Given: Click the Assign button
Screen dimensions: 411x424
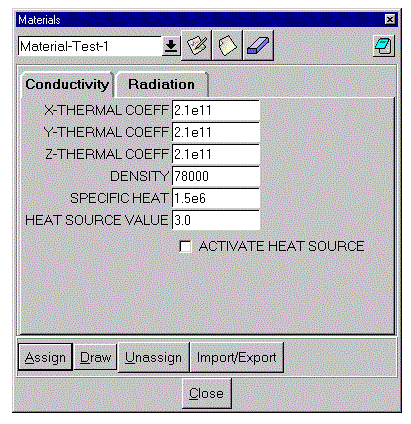Looking at the screenshot, I should 45,357.
